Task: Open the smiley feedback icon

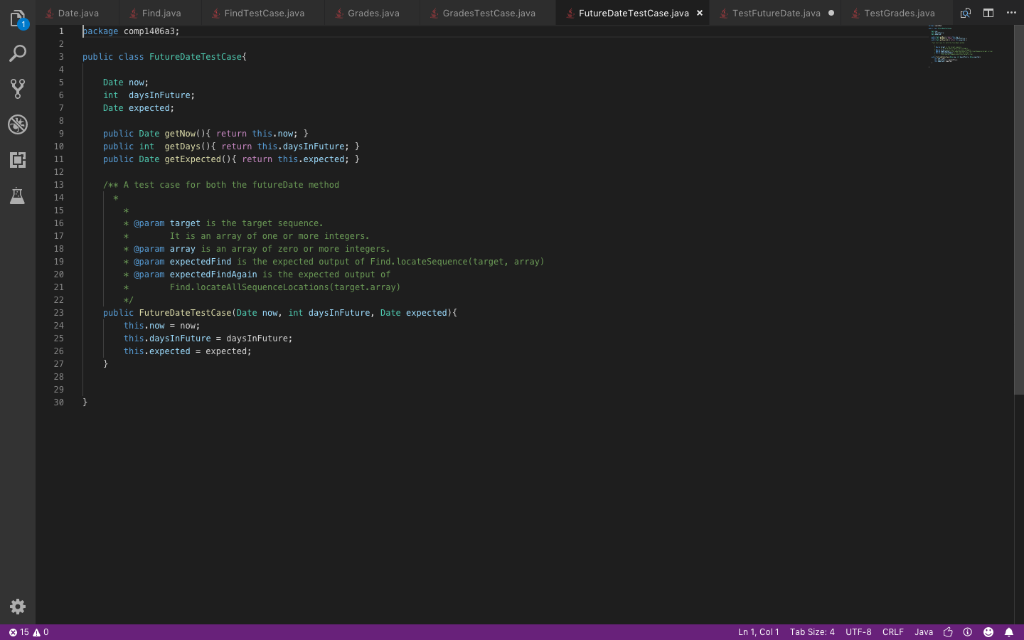Action: pos(988,632)
